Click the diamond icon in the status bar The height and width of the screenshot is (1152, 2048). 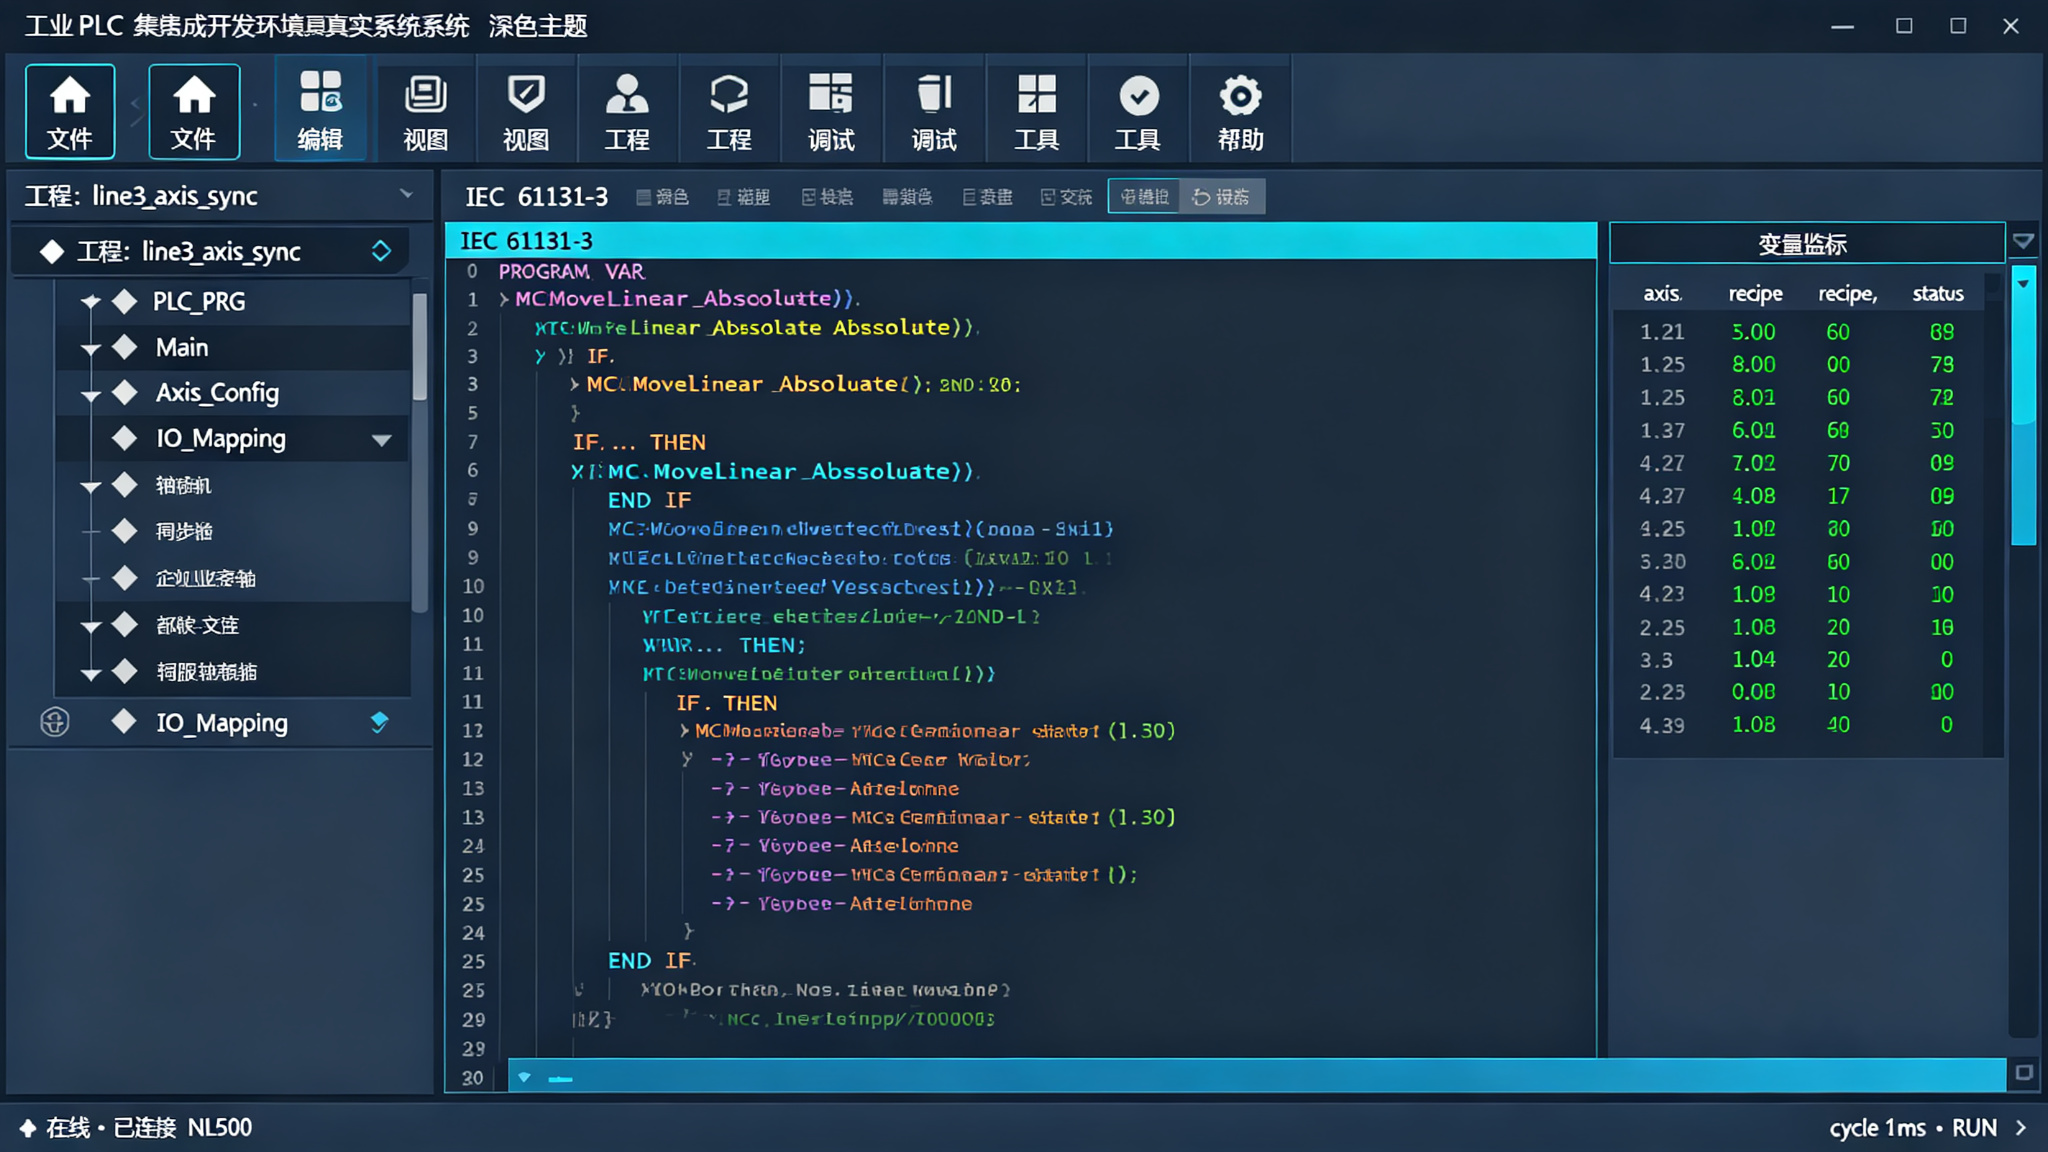[x=28, y=1128]
